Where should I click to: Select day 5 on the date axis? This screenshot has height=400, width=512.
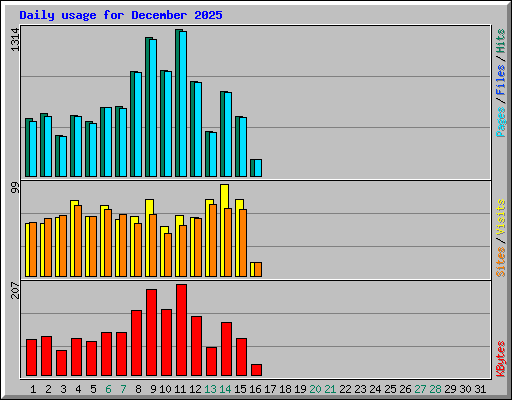point(93,389)
